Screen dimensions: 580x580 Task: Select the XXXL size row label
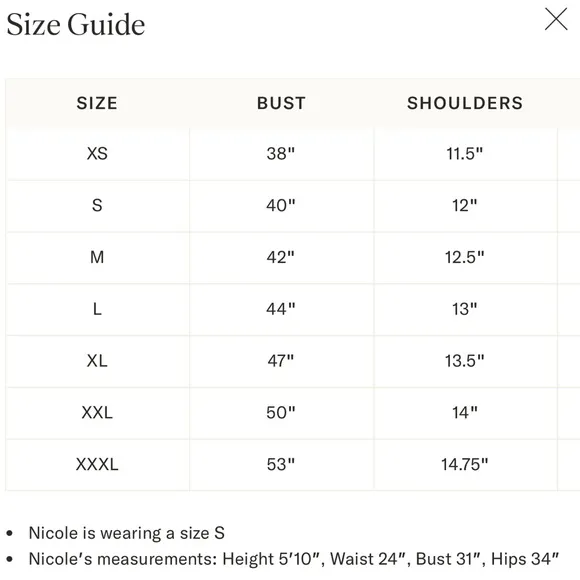pos(97,464)
